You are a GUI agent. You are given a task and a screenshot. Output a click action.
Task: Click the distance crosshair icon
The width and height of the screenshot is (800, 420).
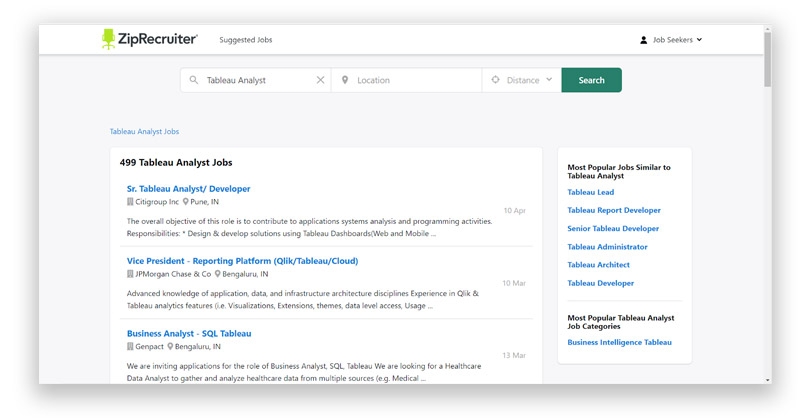pyautogui.click(x=495, y=80)
